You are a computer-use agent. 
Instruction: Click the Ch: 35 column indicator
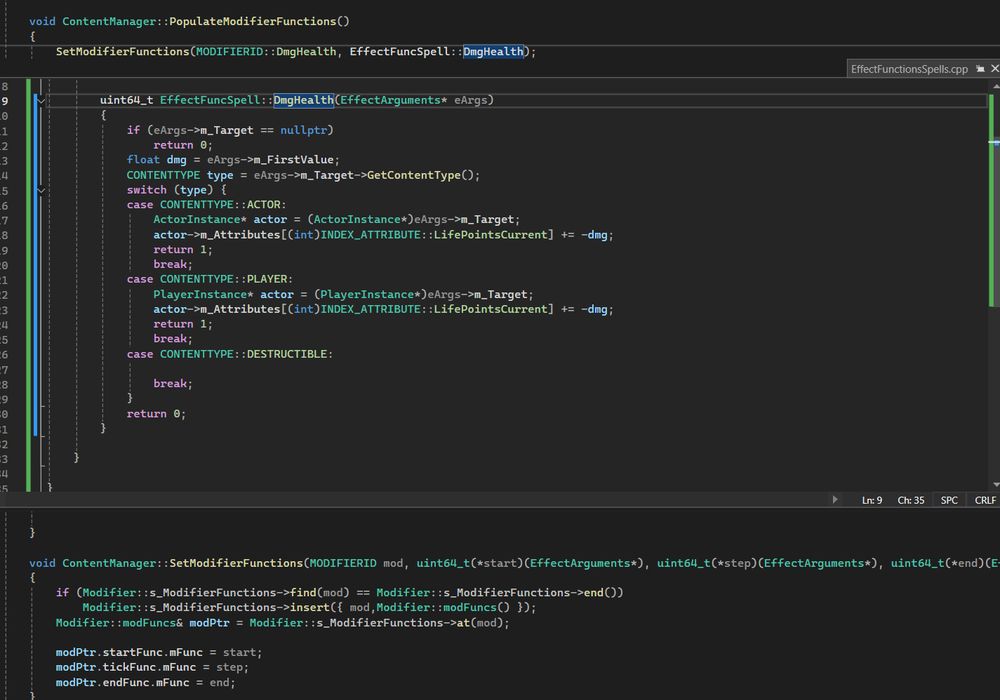911,500
